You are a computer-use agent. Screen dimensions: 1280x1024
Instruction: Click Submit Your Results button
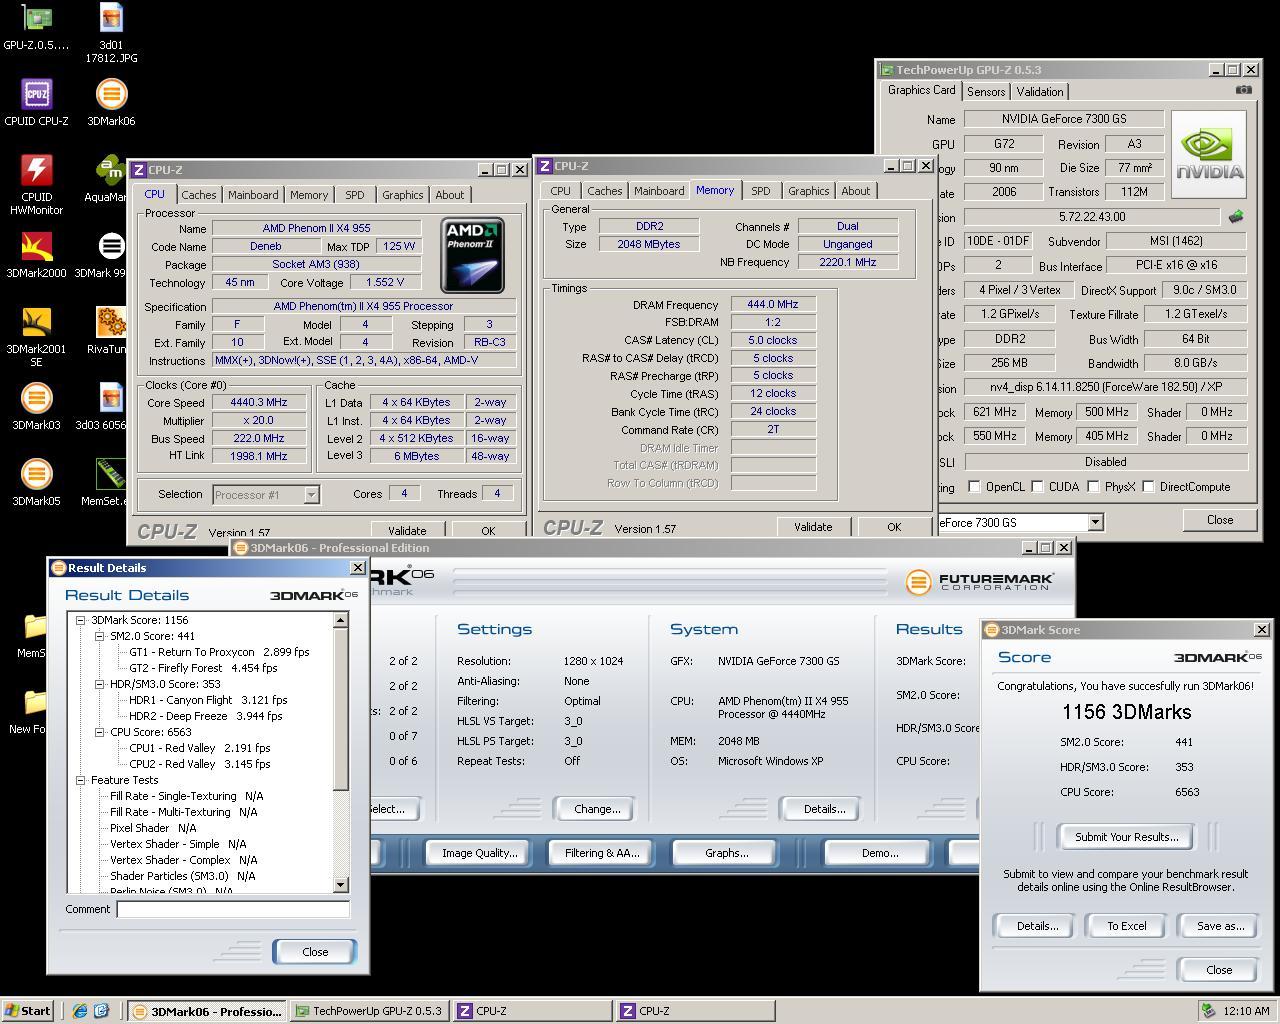pyautogui.click(x=1126, y=837)
